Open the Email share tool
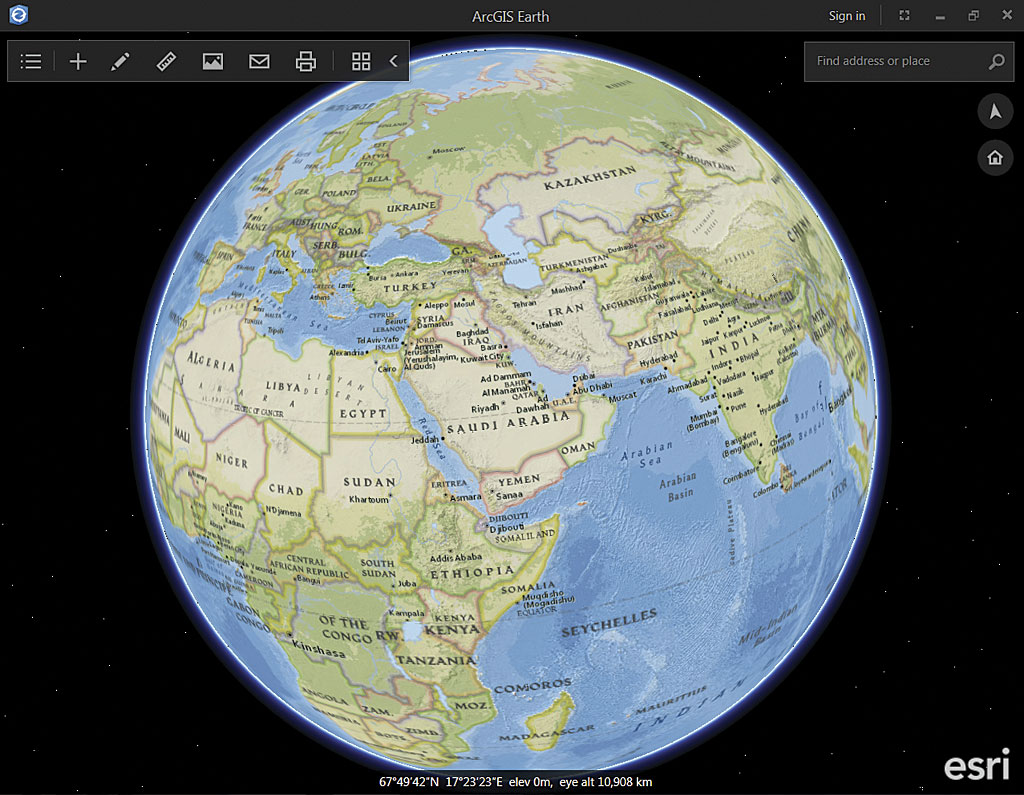 (258, 61)
